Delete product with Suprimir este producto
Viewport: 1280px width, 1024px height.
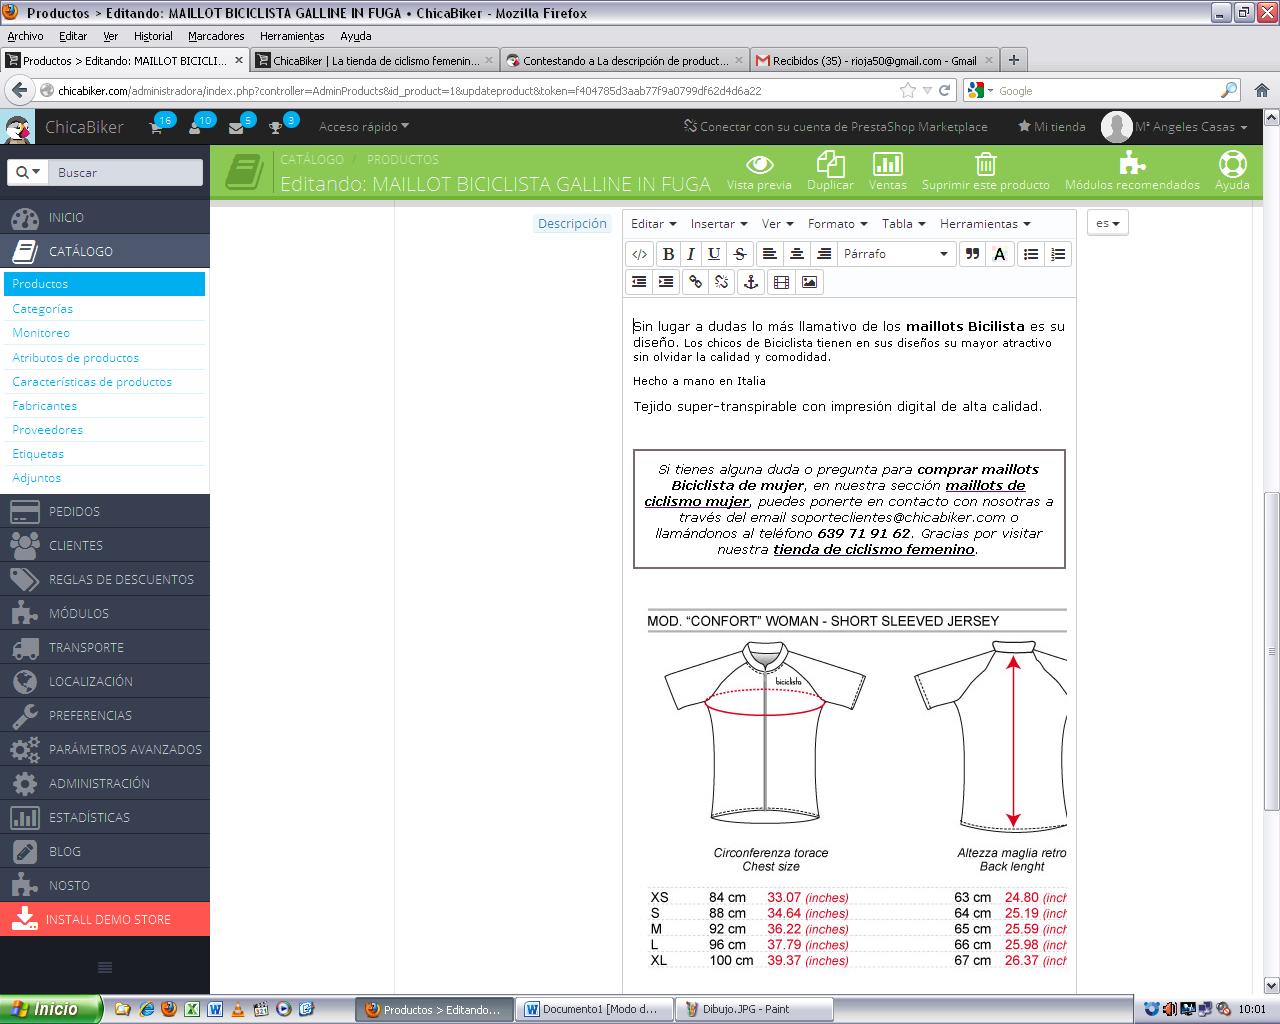pos(985,171)
